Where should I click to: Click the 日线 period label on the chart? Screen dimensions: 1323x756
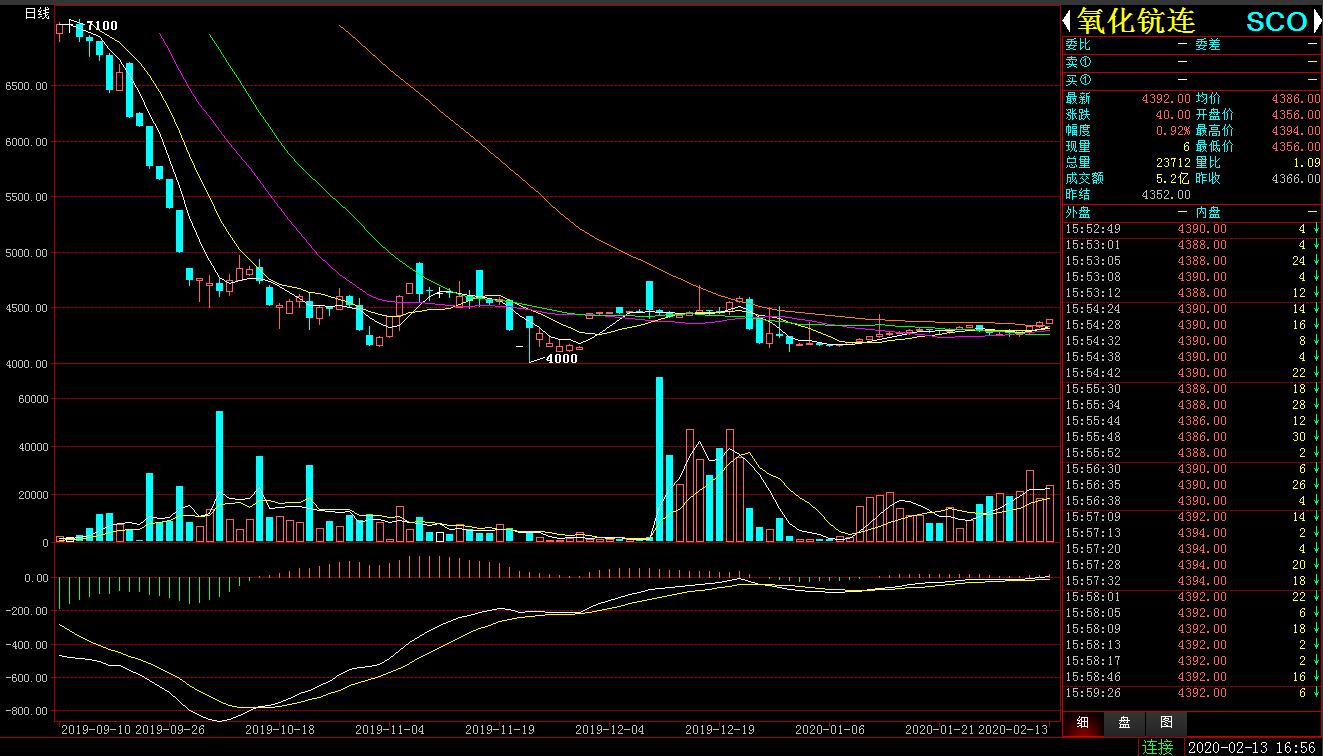click(x=37, y=13)
